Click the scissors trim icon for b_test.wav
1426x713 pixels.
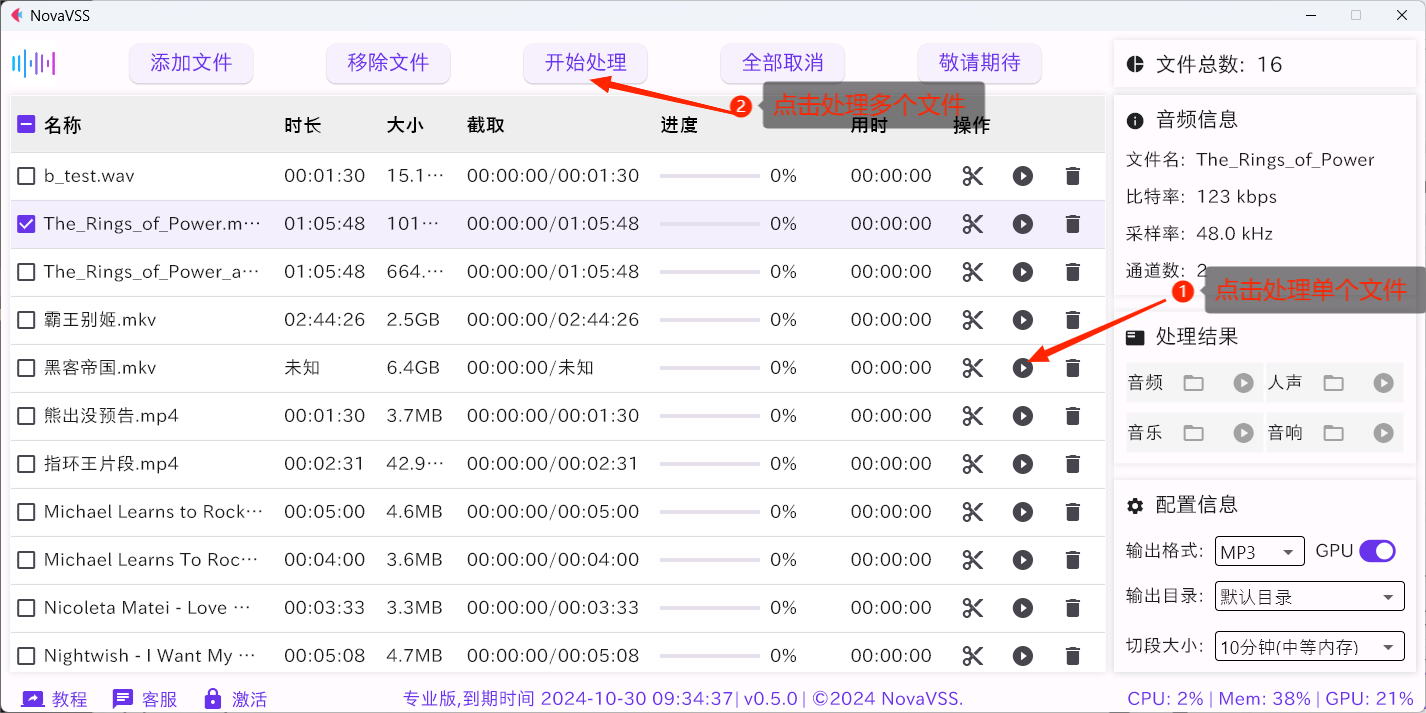click(972, 175)
